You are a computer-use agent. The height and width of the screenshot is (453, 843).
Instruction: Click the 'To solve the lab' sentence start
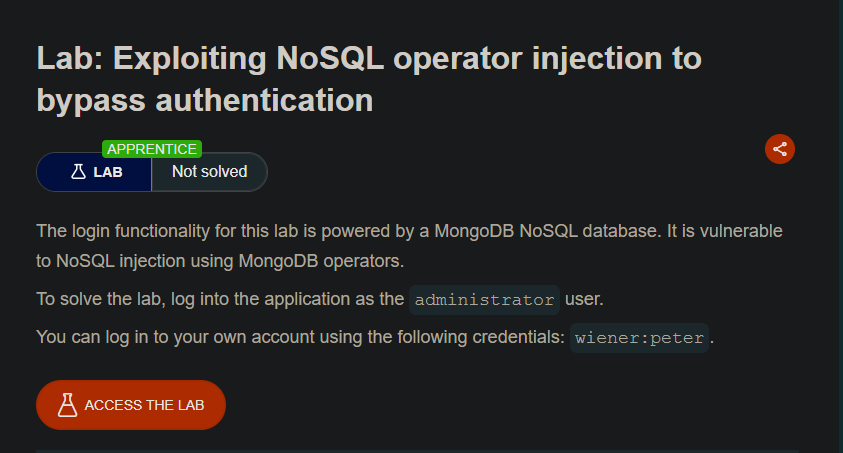100,299
